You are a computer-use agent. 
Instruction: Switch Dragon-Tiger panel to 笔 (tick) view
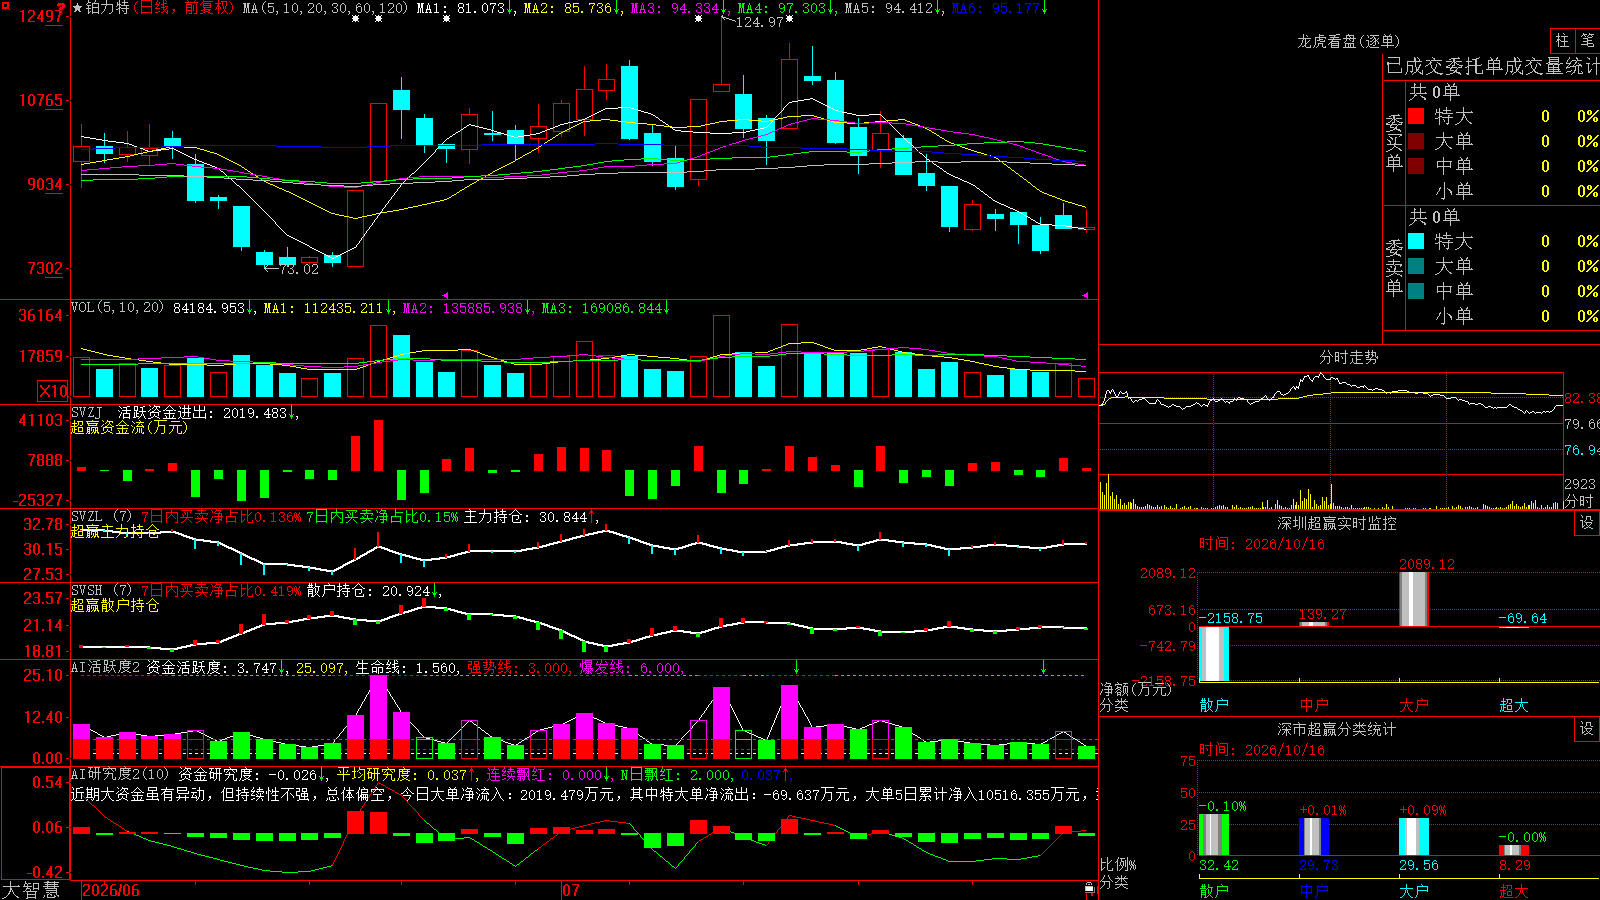pos(1588,40)
